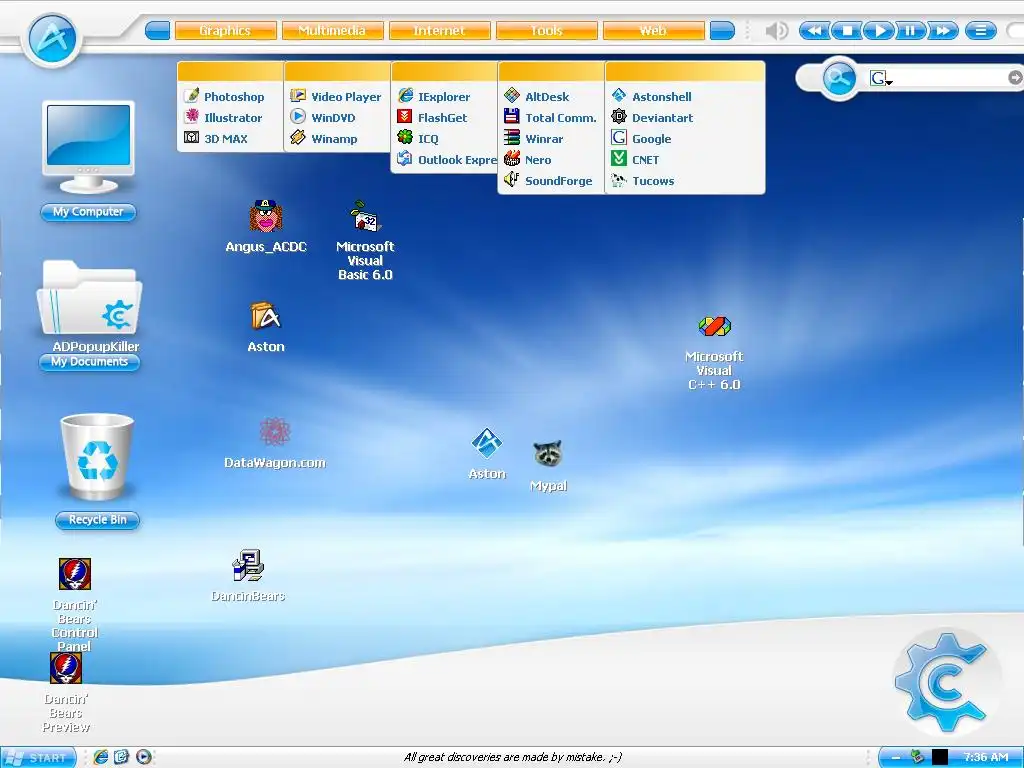Viewport: 1024px width, 768px height.
Task: Launch FlashGet shortcut
Action: pyautogui.click(x=432, y=118)
